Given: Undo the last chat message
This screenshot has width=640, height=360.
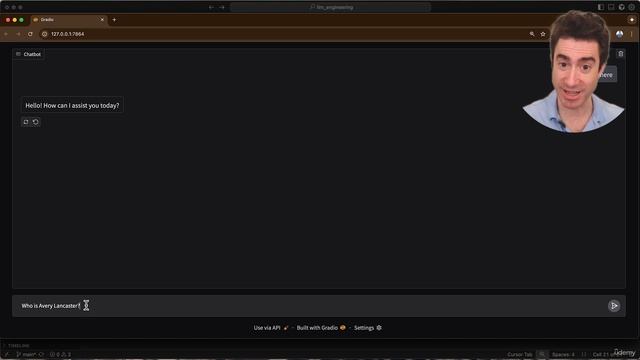Looking at the screenshot, I should coord(36,122).
